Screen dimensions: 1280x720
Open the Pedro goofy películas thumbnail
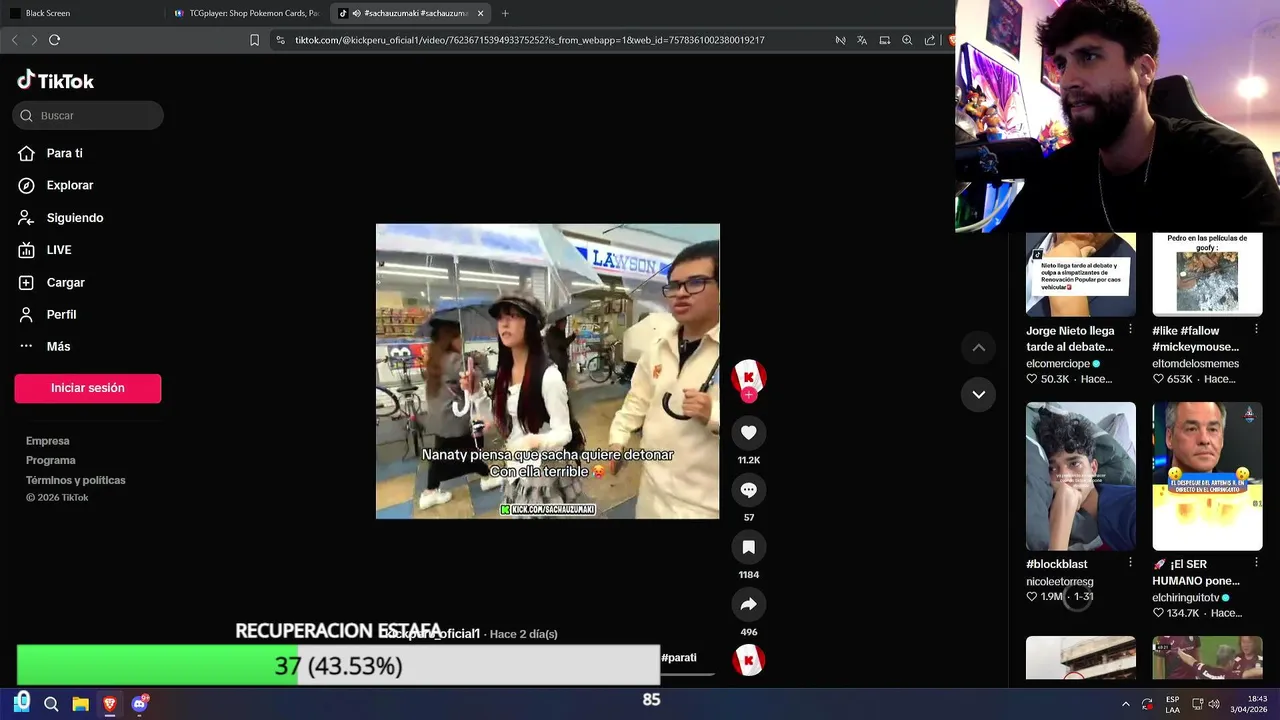pos(1207,275)
